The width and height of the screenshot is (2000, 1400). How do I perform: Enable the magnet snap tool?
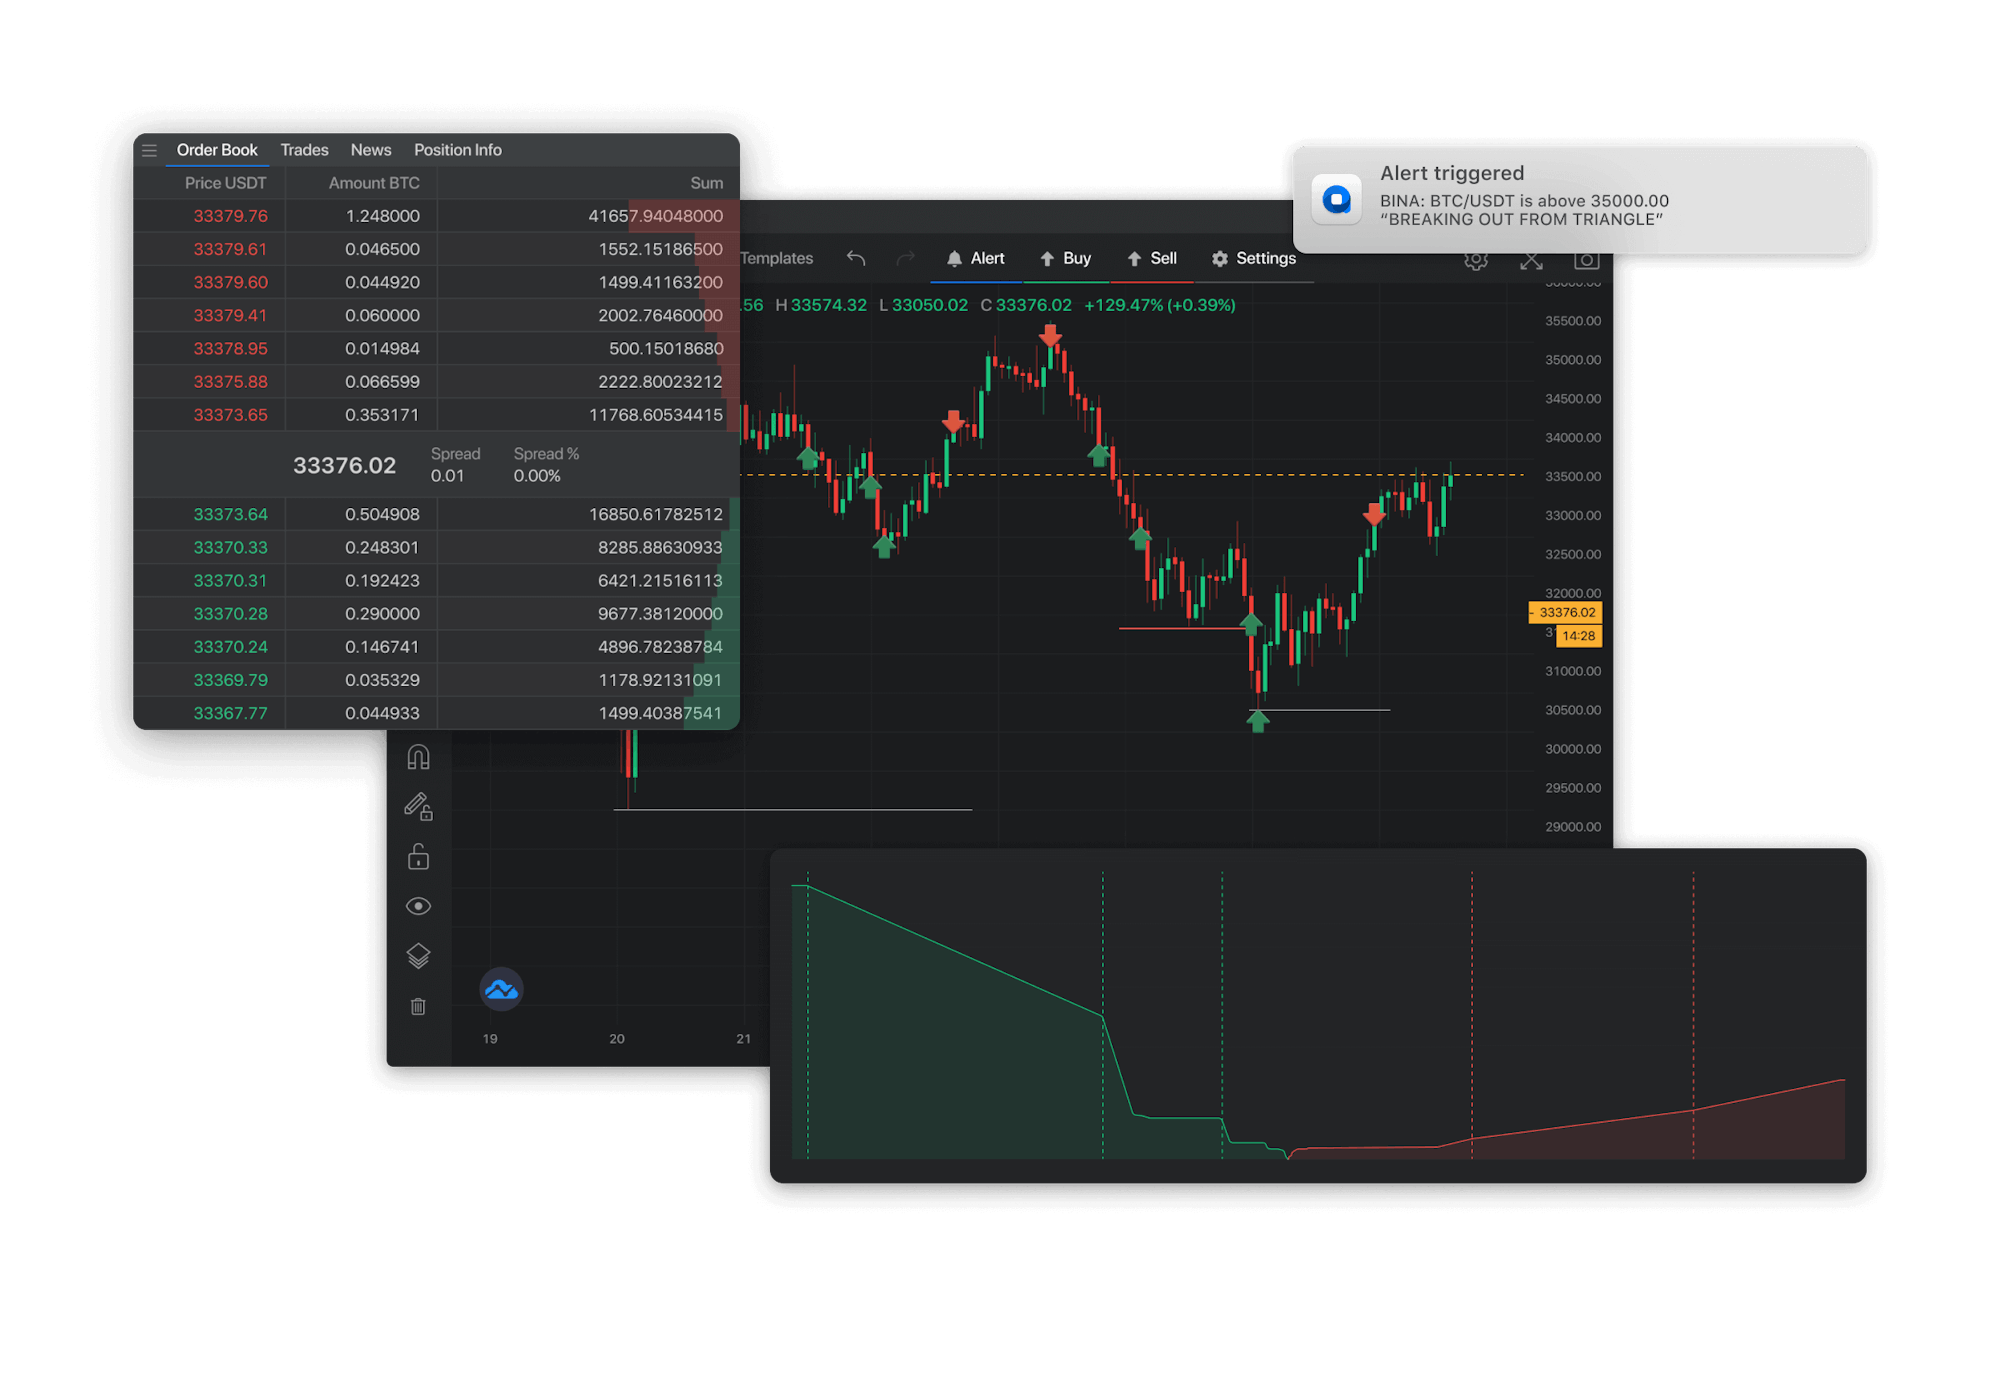(418, 757)
